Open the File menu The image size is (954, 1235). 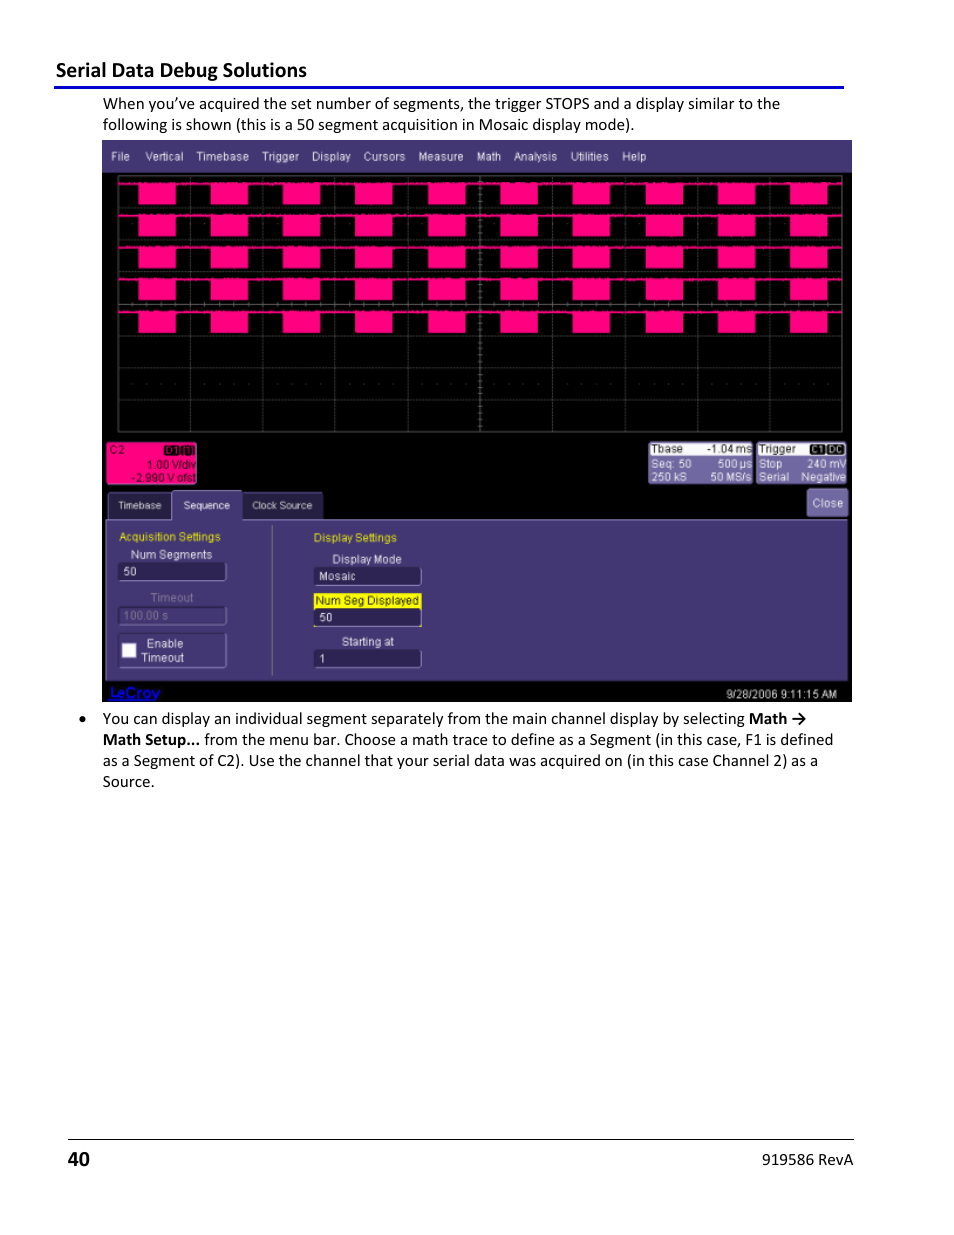[120, 157]
